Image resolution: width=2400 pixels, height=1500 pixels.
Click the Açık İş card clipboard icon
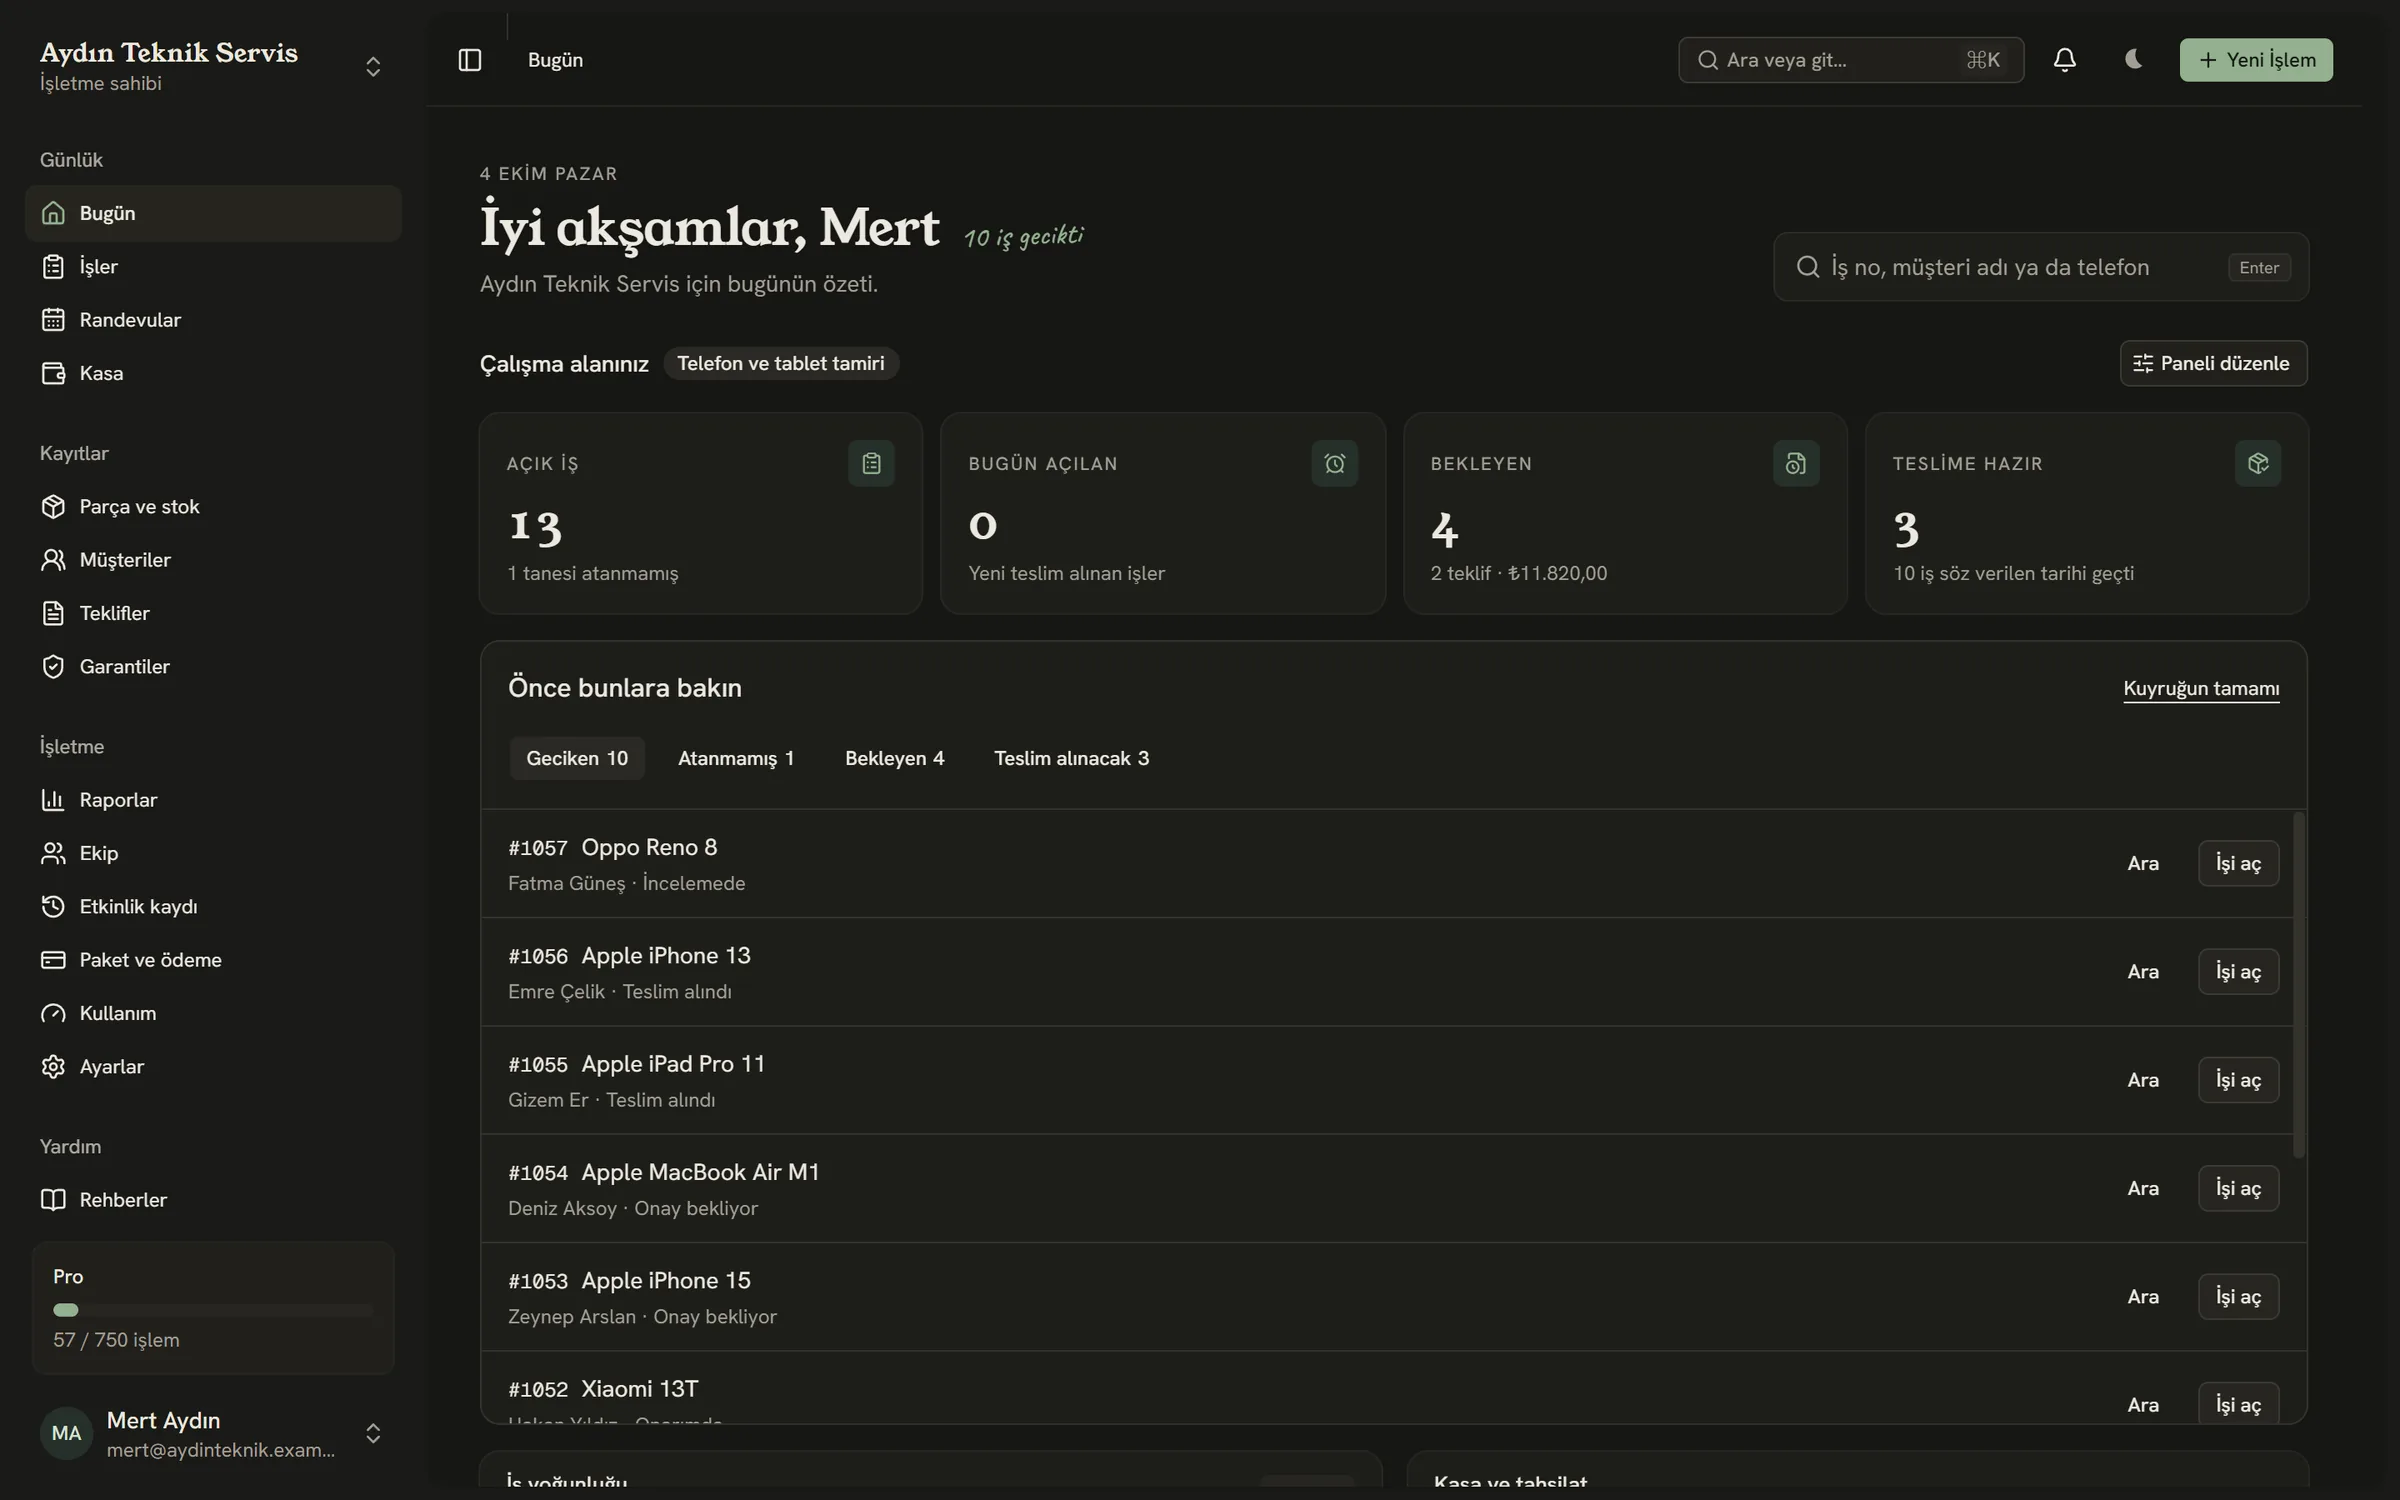point(871,463)
